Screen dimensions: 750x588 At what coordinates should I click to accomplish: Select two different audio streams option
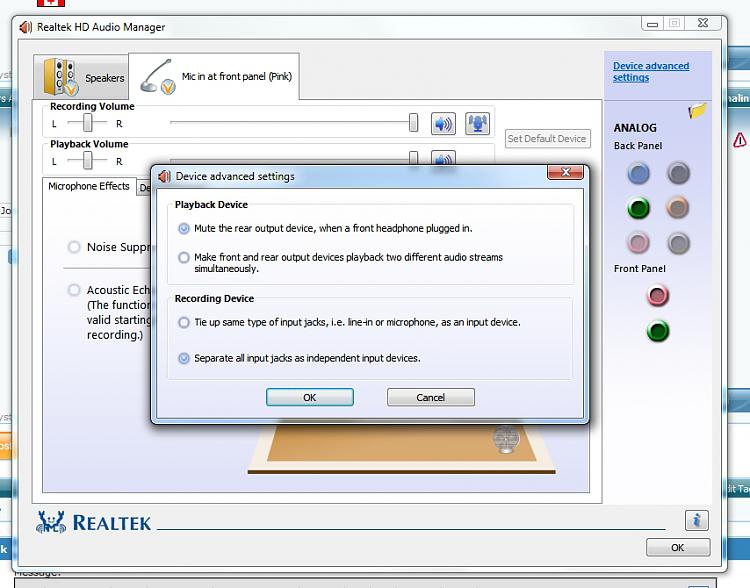184,257
